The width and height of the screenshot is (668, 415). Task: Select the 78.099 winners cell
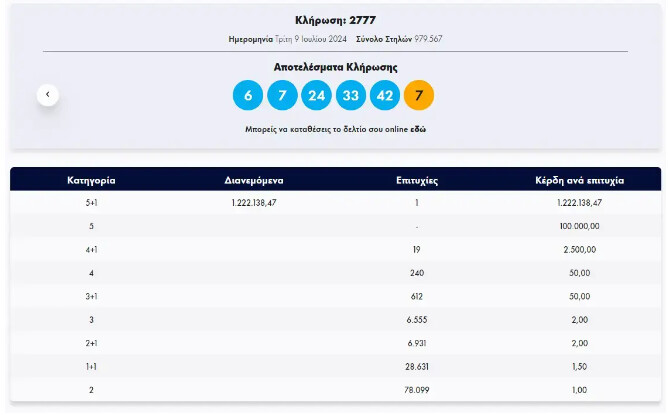(417, 389)
